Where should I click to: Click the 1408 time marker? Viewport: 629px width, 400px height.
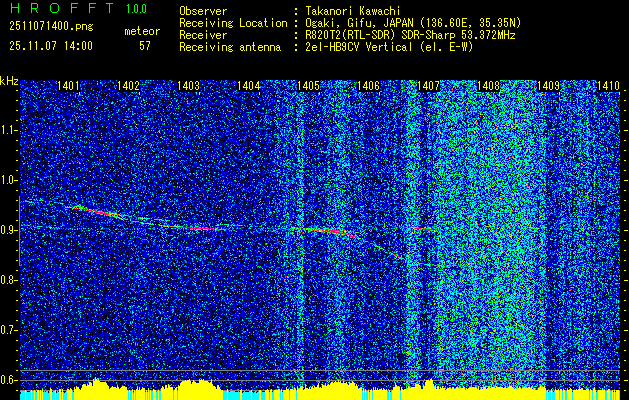click(488, 85)
